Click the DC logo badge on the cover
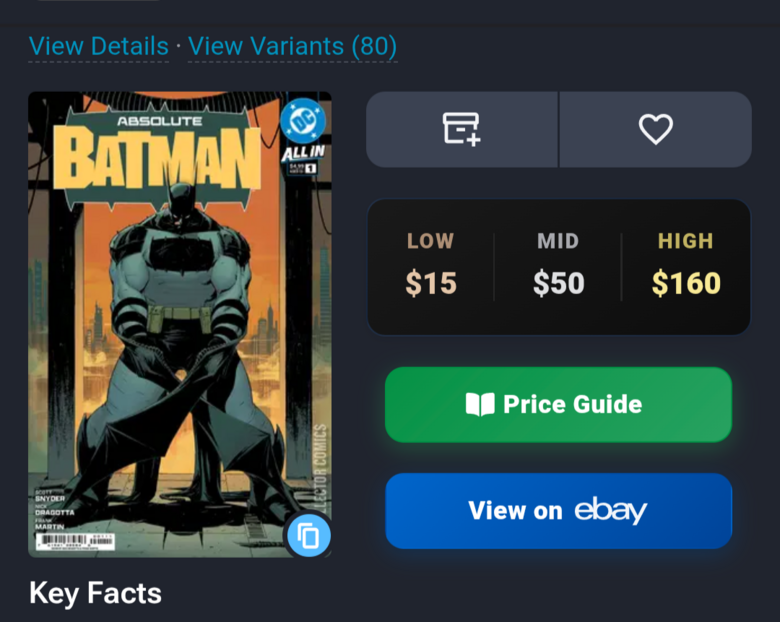 (298, 120)
